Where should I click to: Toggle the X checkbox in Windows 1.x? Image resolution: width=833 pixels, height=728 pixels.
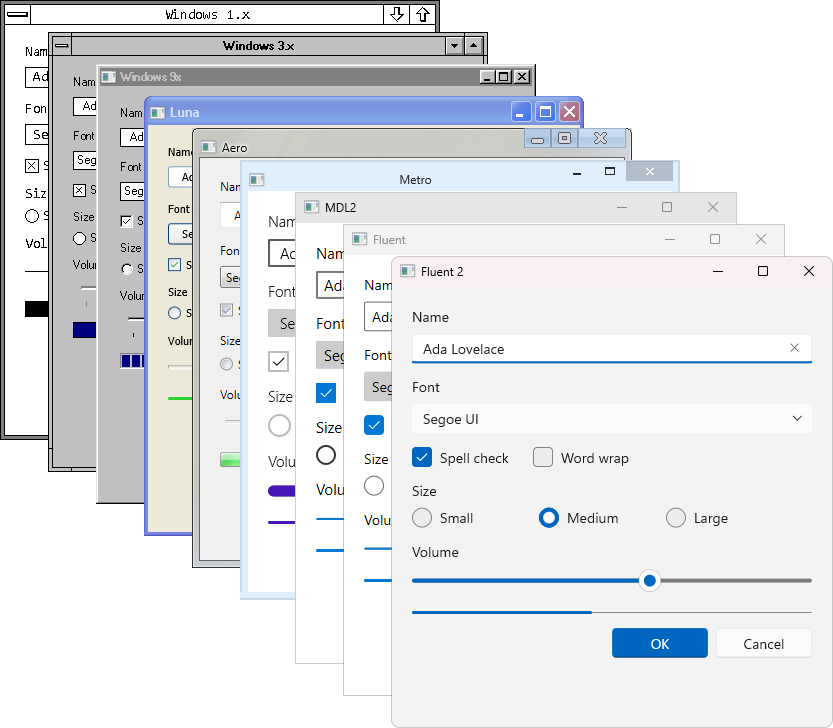[32, 166]
